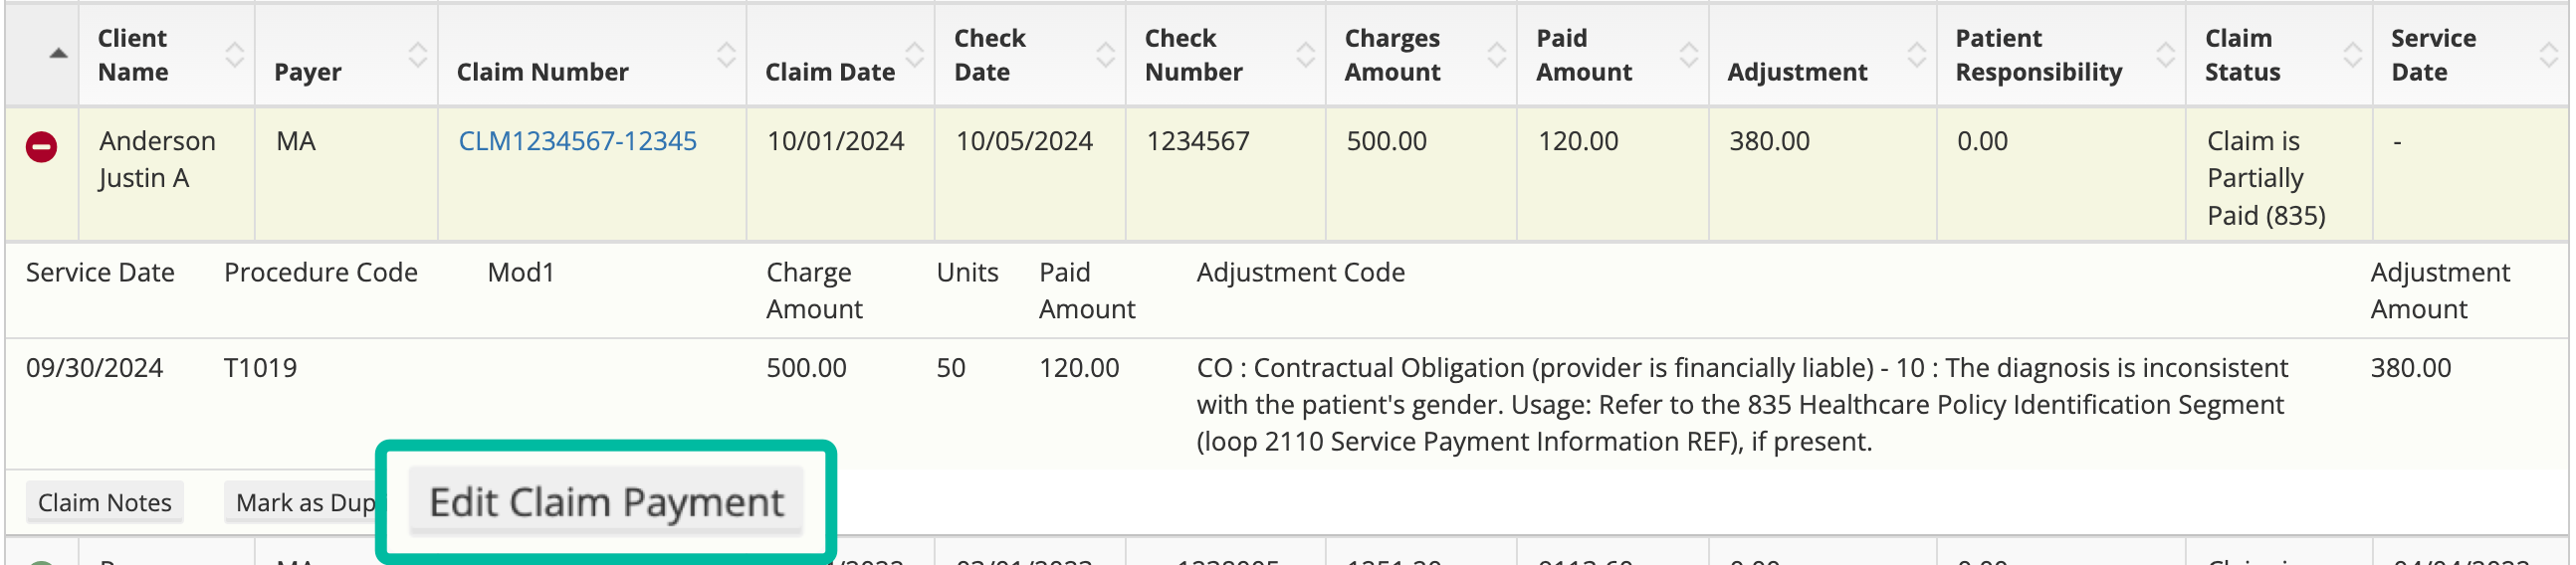The height and width of the screenshot is (565, 2576).
Task: Select the Claim is Partially Paid status cell
Action: point(2278,174)
